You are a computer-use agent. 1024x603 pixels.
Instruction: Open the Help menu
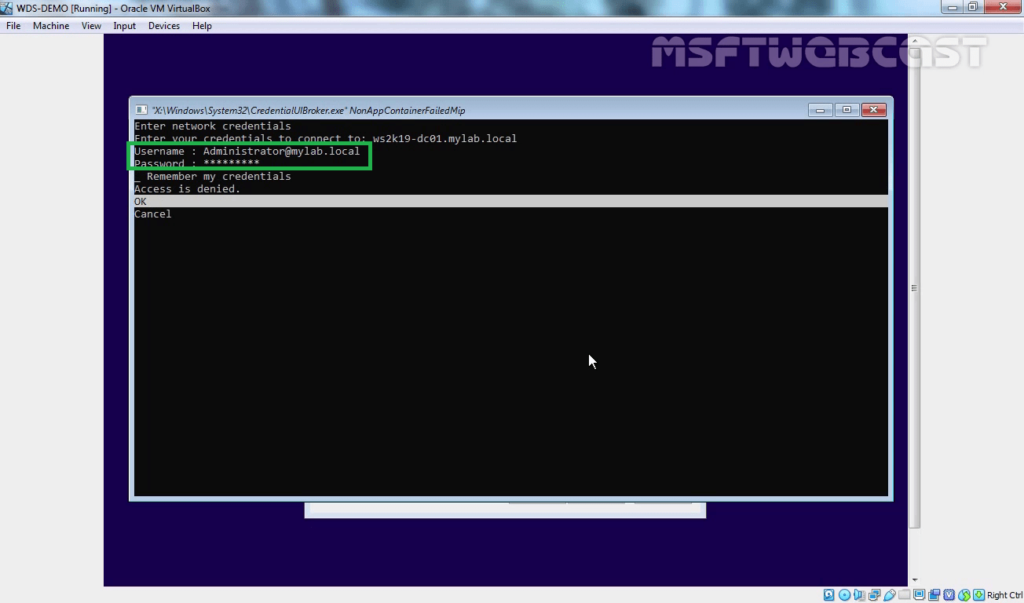[x=202, y=25]
